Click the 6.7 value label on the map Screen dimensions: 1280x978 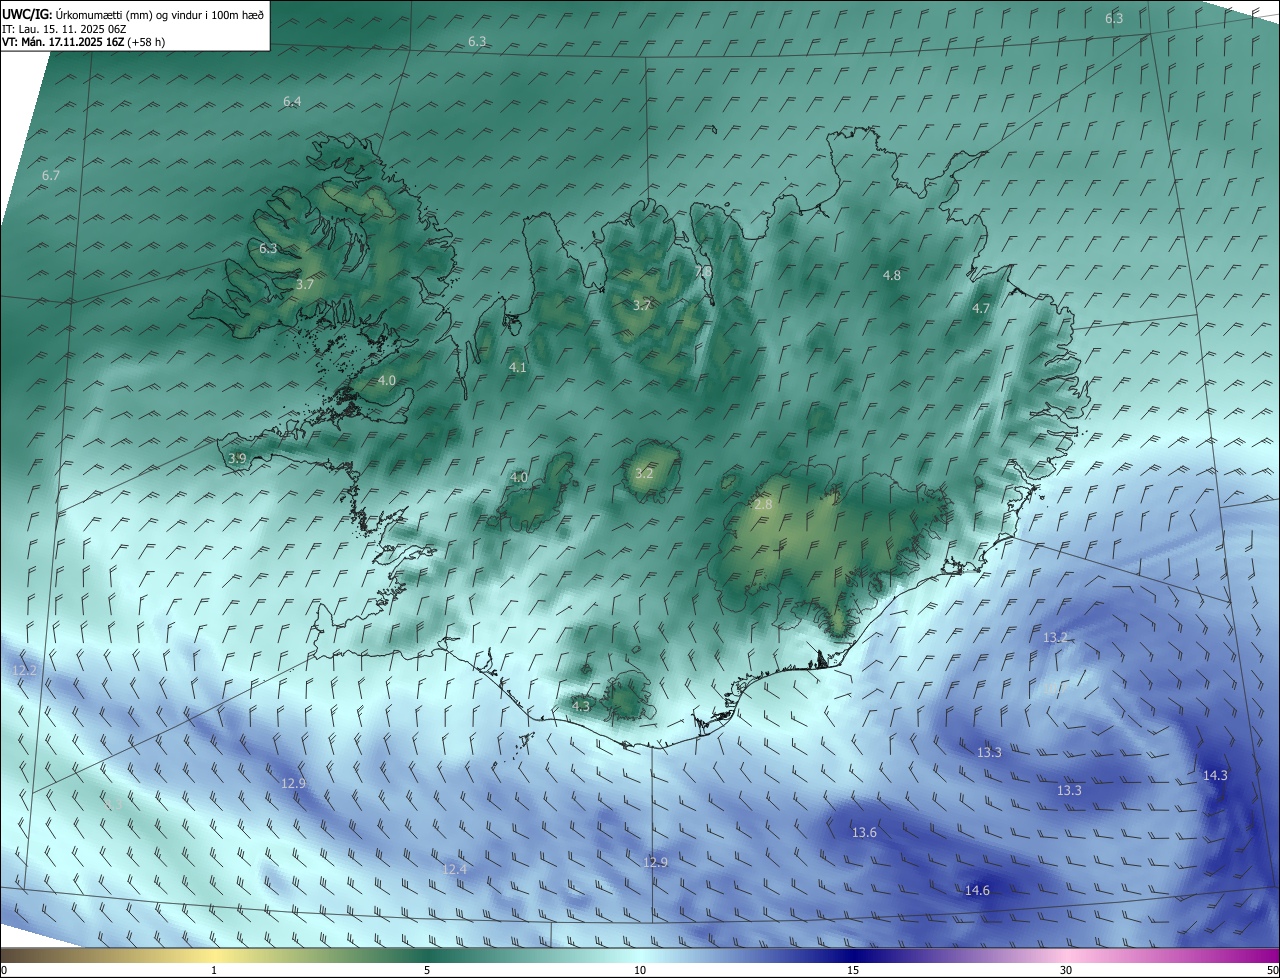point(51,175)
